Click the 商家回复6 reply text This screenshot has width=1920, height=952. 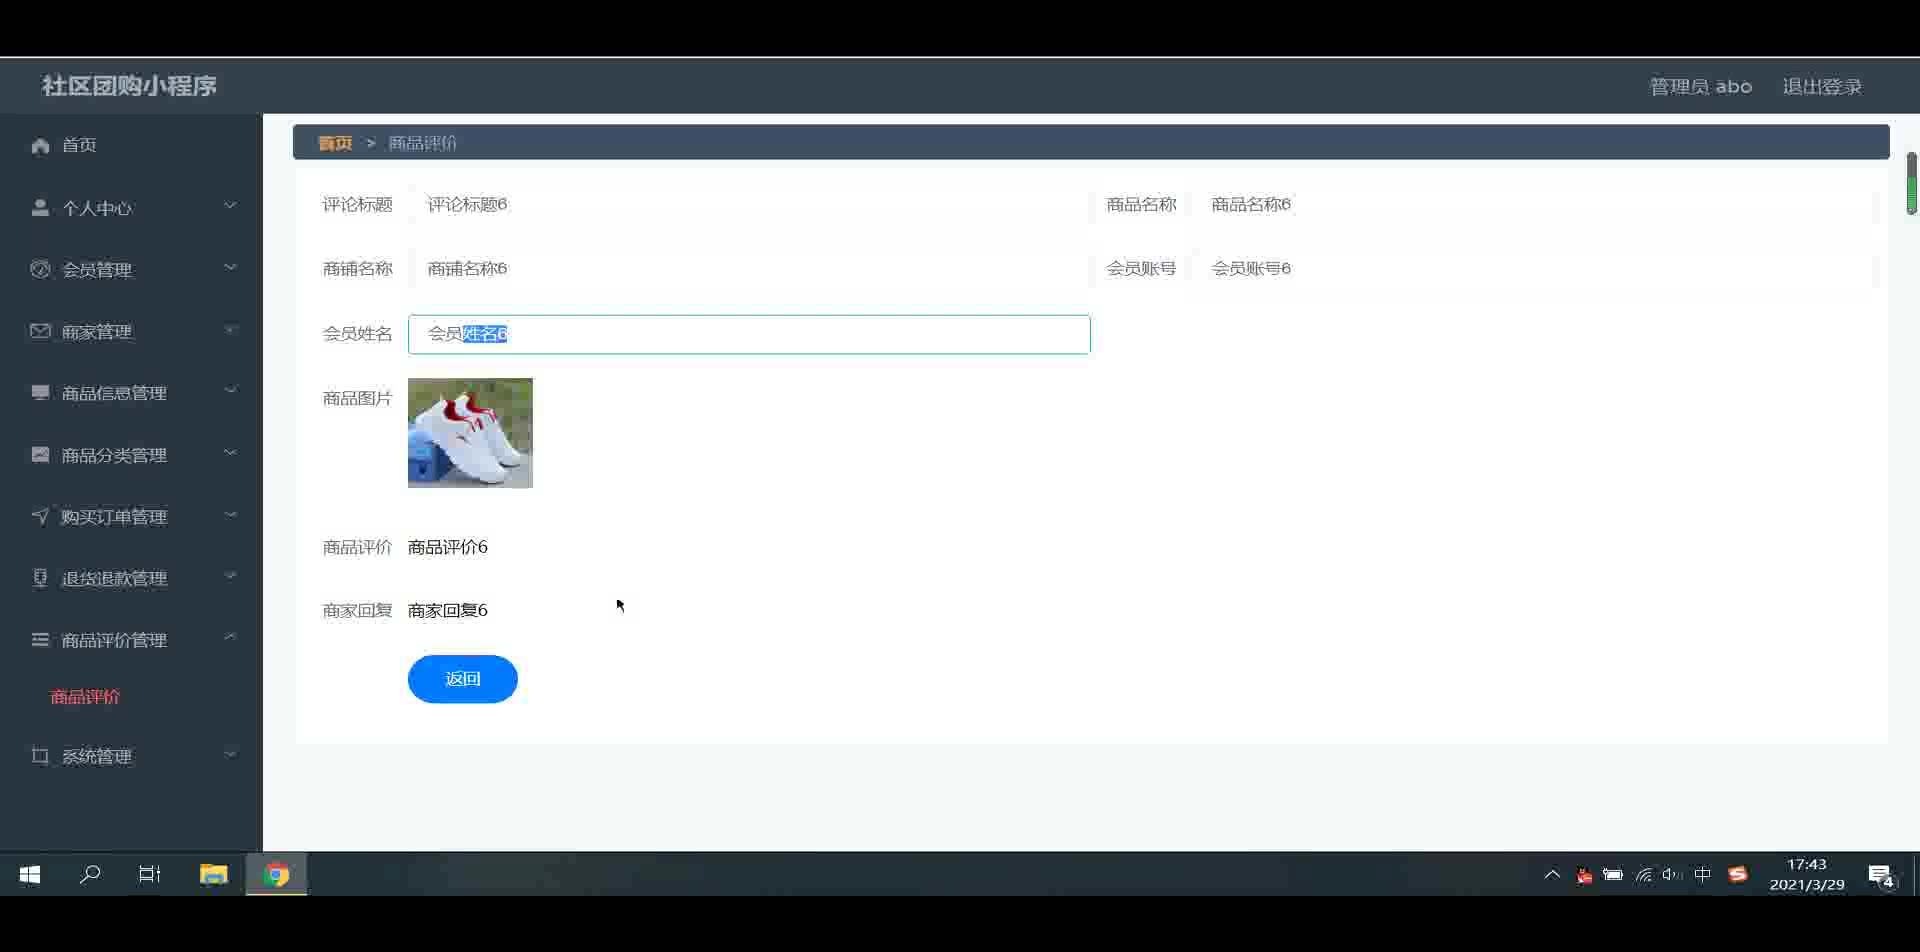click(448, 610)
